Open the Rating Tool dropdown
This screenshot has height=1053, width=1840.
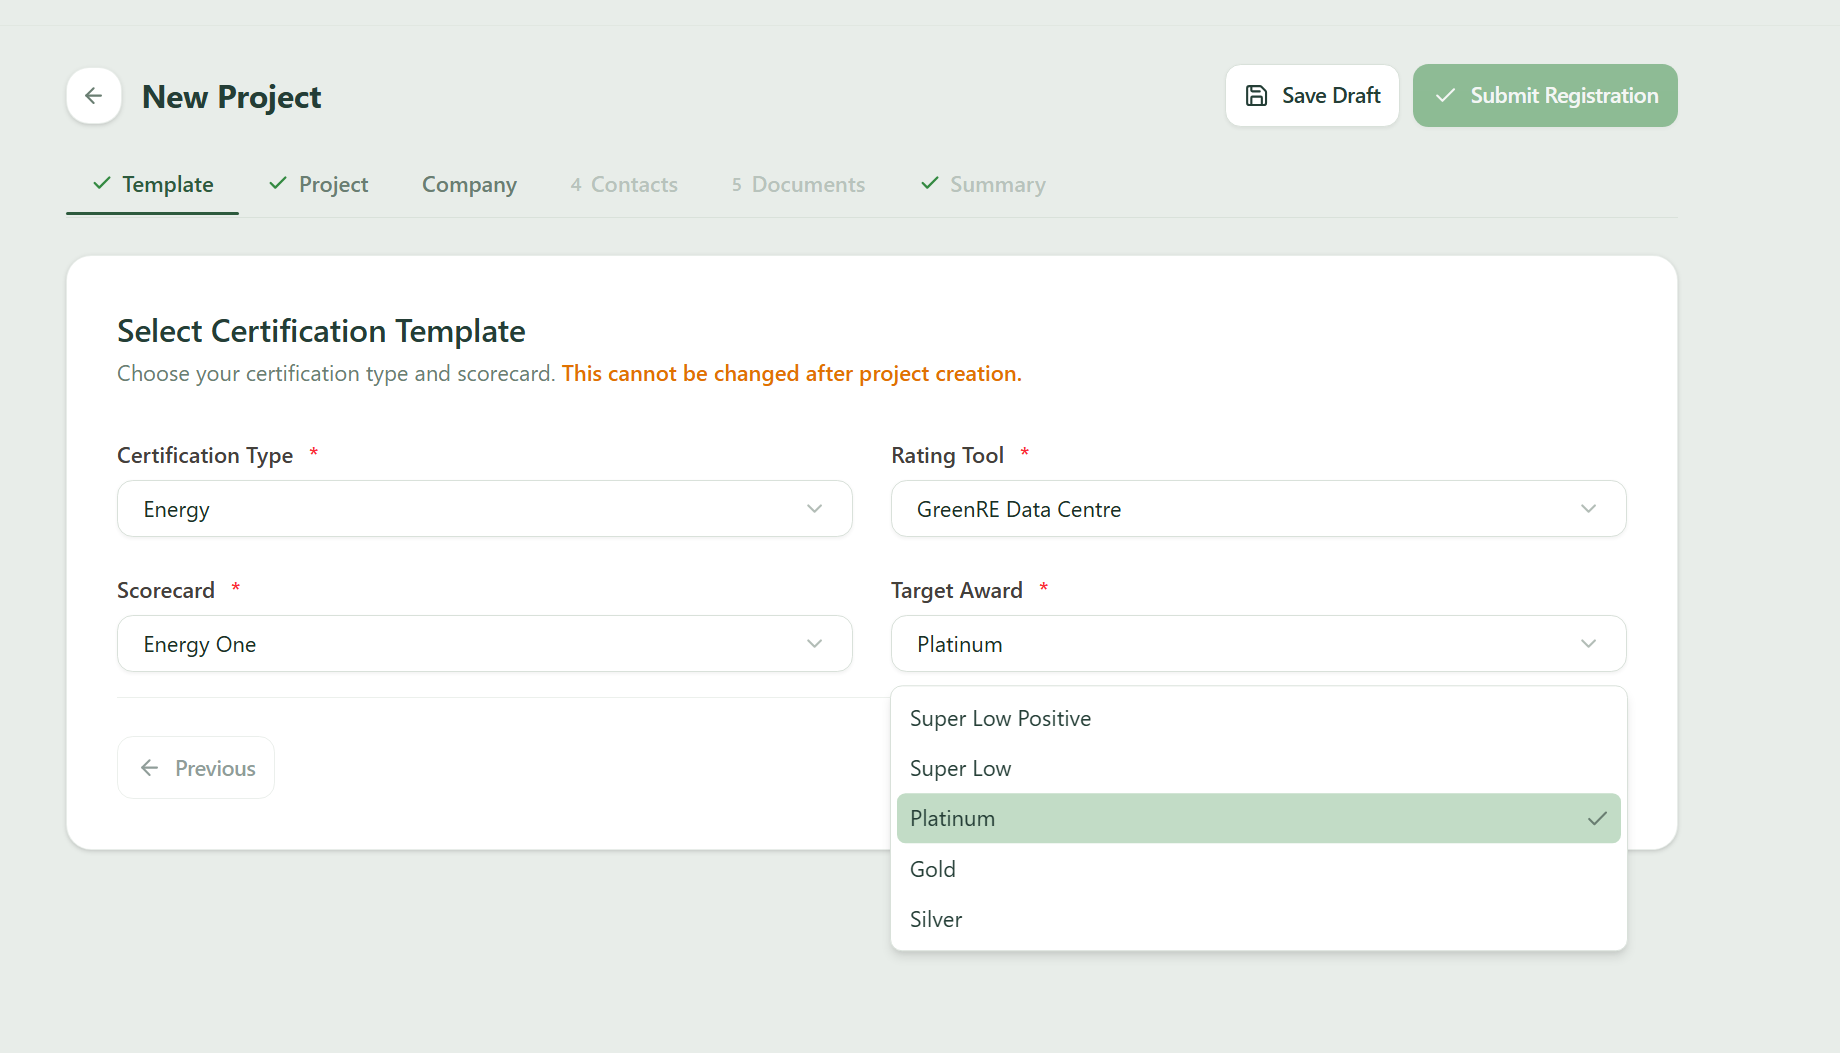coord(1259,509)
